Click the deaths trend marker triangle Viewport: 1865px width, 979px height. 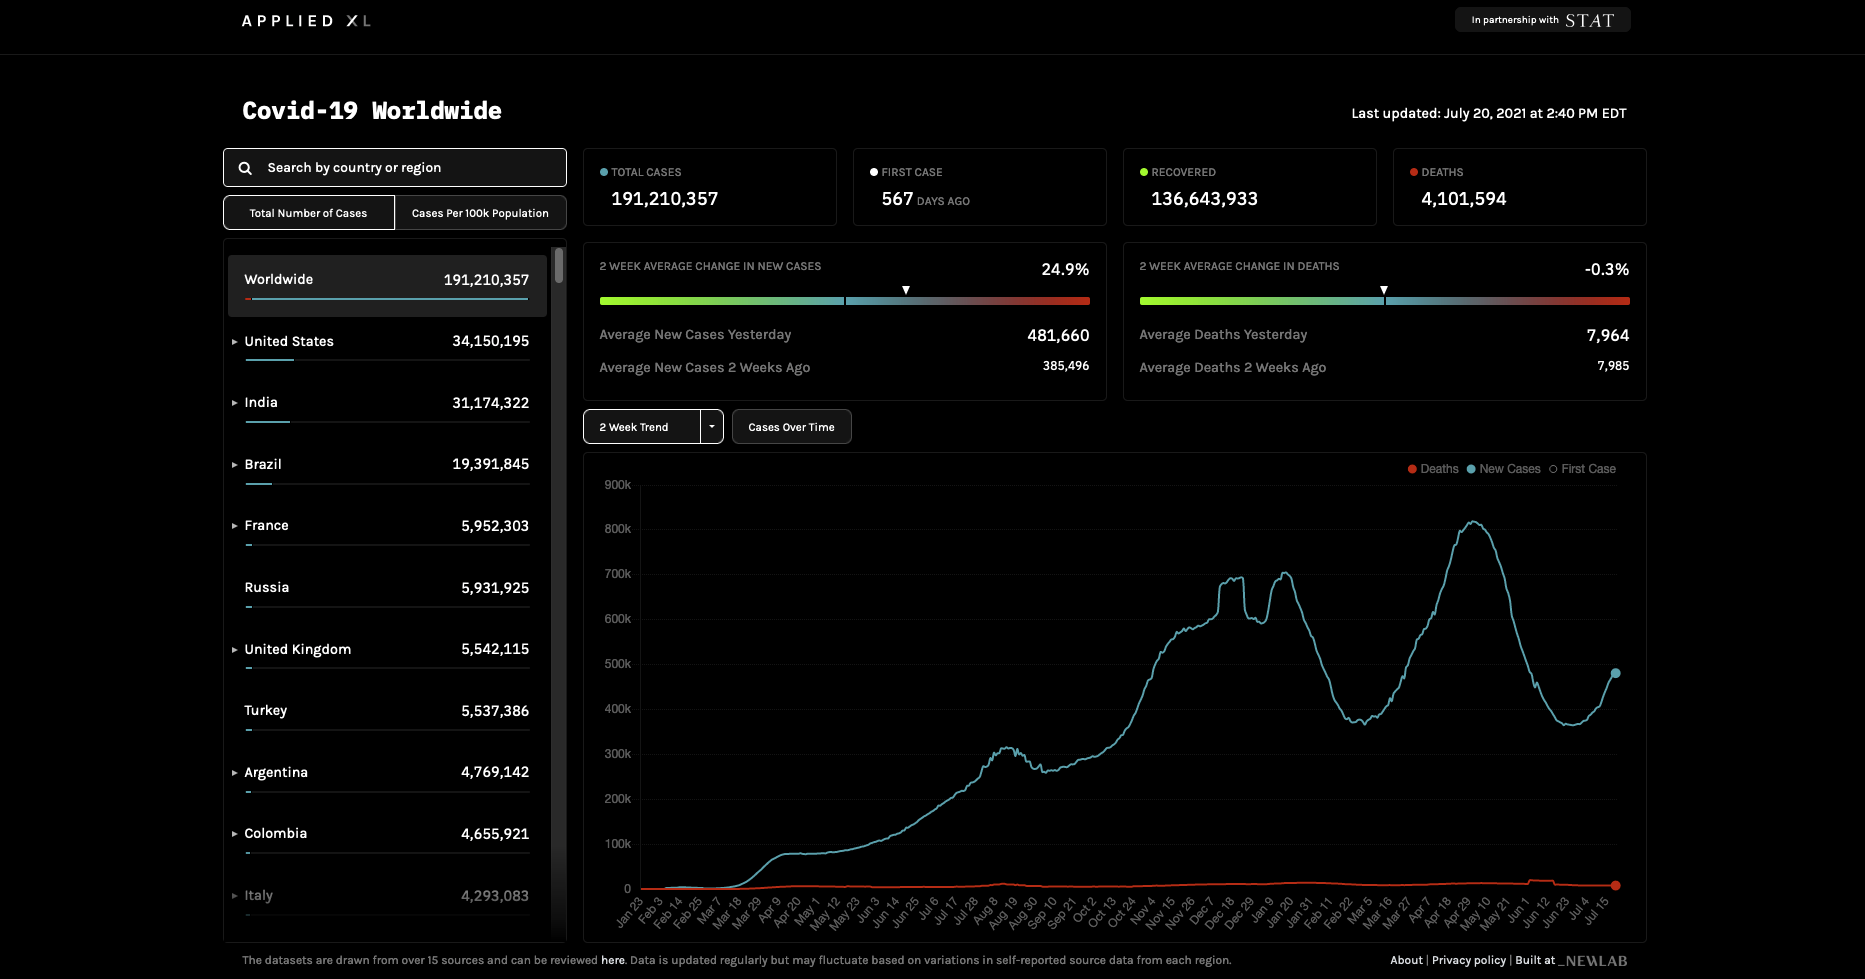(x=1384, y=290)
